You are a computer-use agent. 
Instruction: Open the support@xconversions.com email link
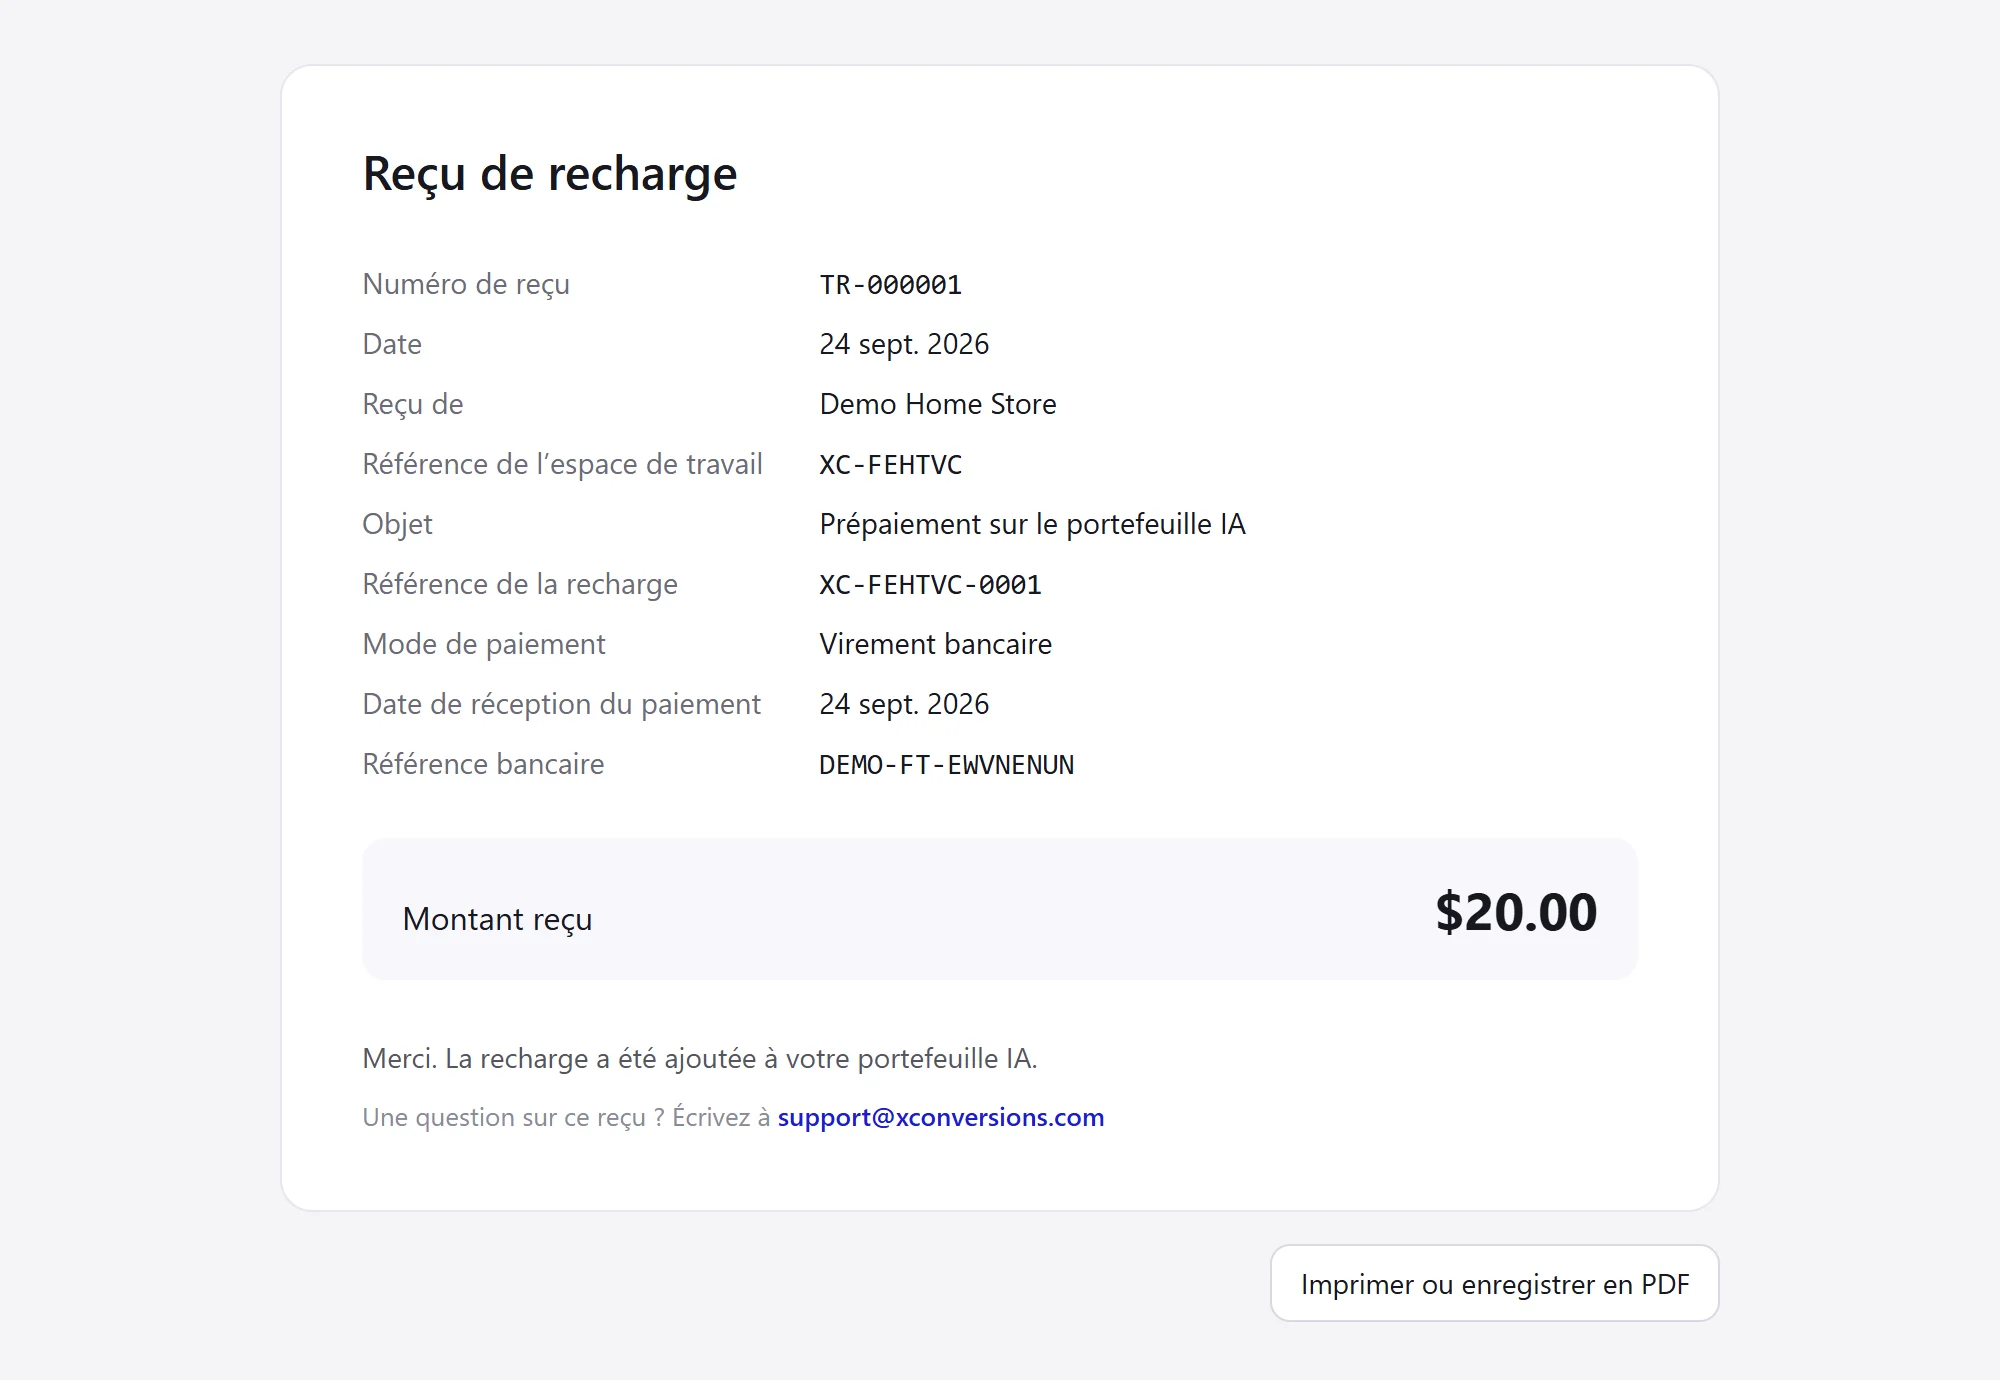[941, 1117]
